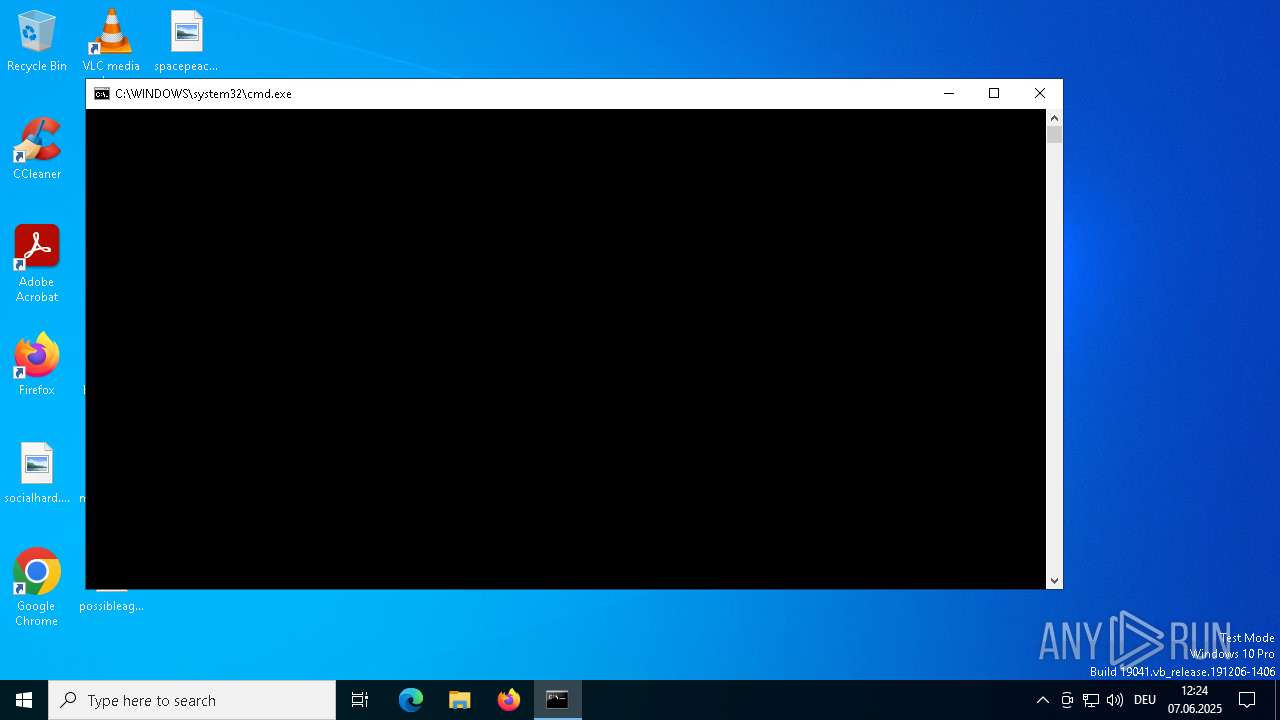Viewport: 1280px width, 720px height.
Task: Open the network status tray icon
Action: click(1091, 700)
